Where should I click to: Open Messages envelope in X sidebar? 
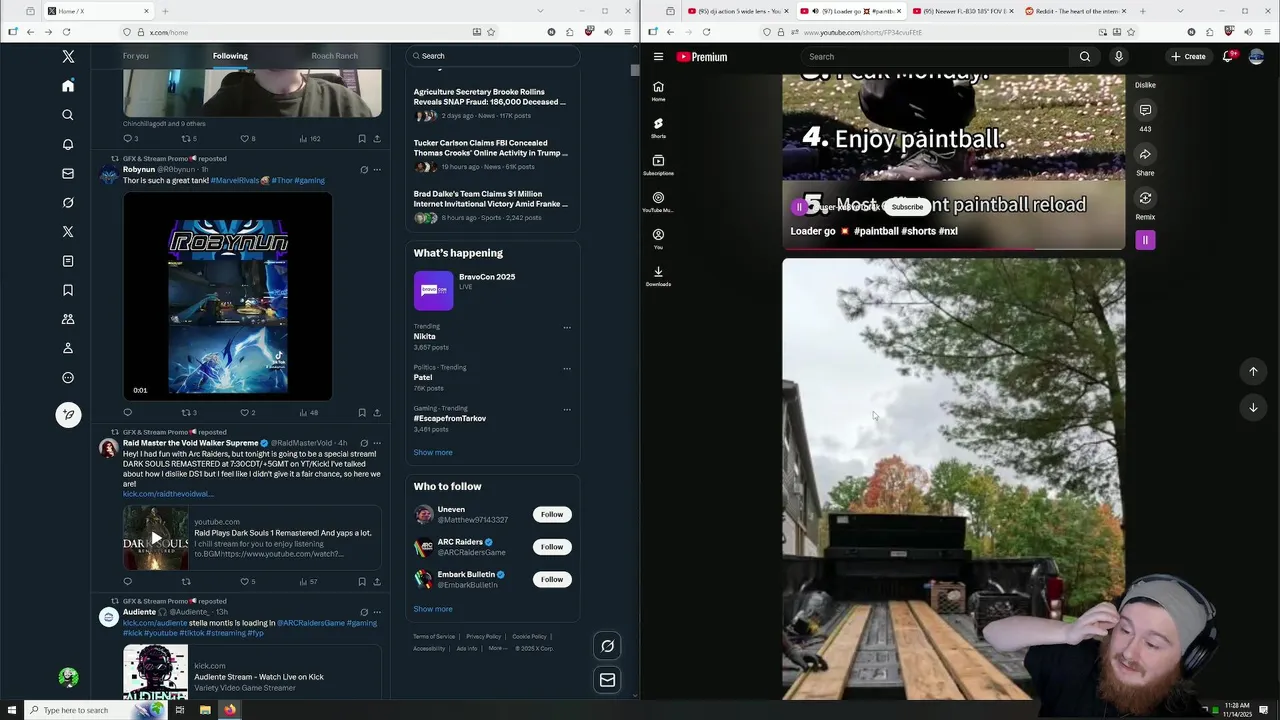68,173
